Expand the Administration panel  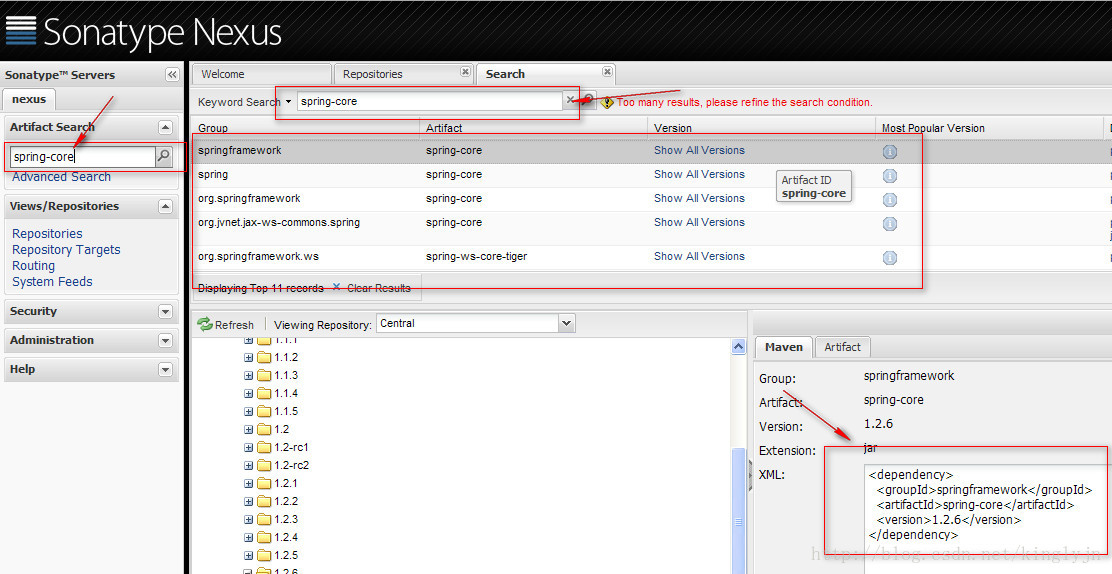click(x=165, y=341)
